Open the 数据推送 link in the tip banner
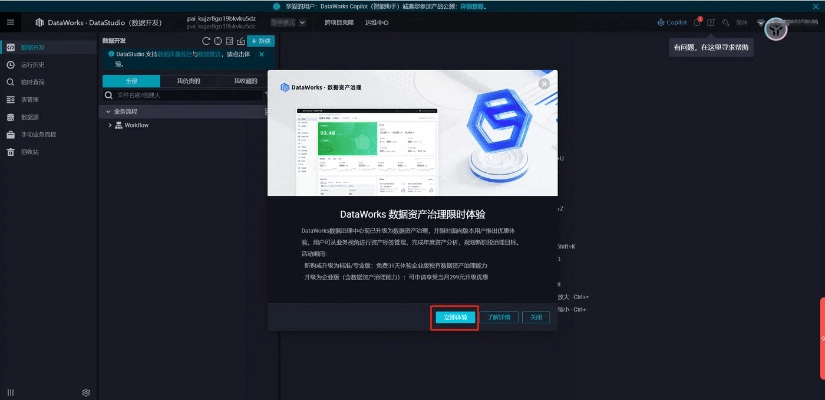This screenshot has width=825, height=400. point(209,54)
